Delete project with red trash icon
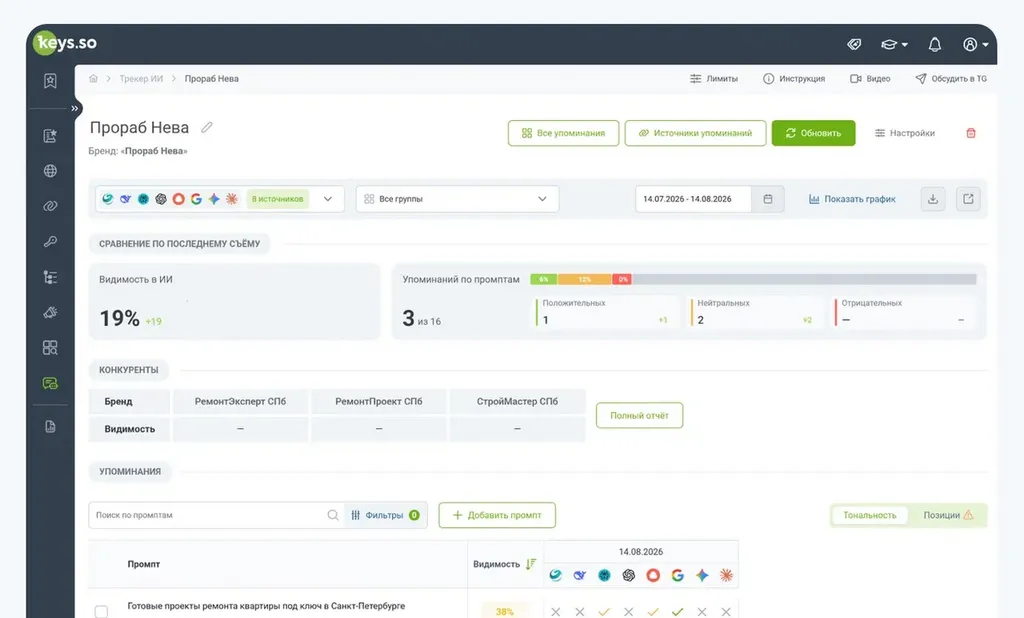 point(971,133)
